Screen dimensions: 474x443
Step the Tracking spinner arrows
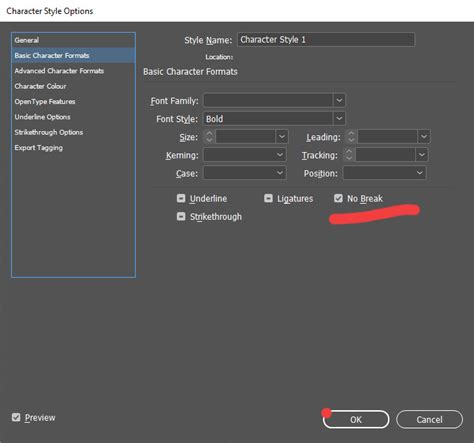(349, 155)
